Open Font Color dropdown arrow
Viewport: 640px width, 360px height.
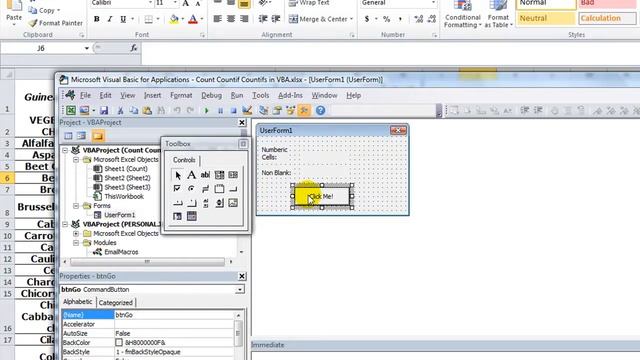(202, 19)
